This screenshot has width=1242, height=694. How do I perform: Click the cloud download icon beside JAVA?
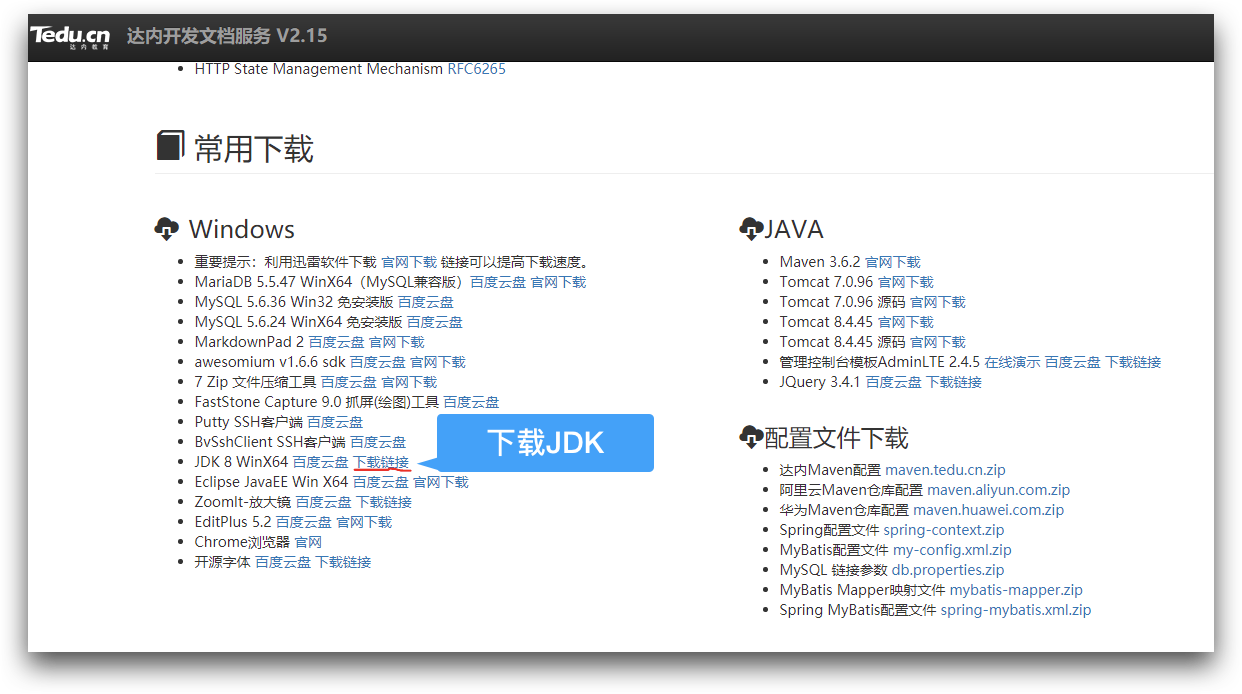(x=751, y=229)
